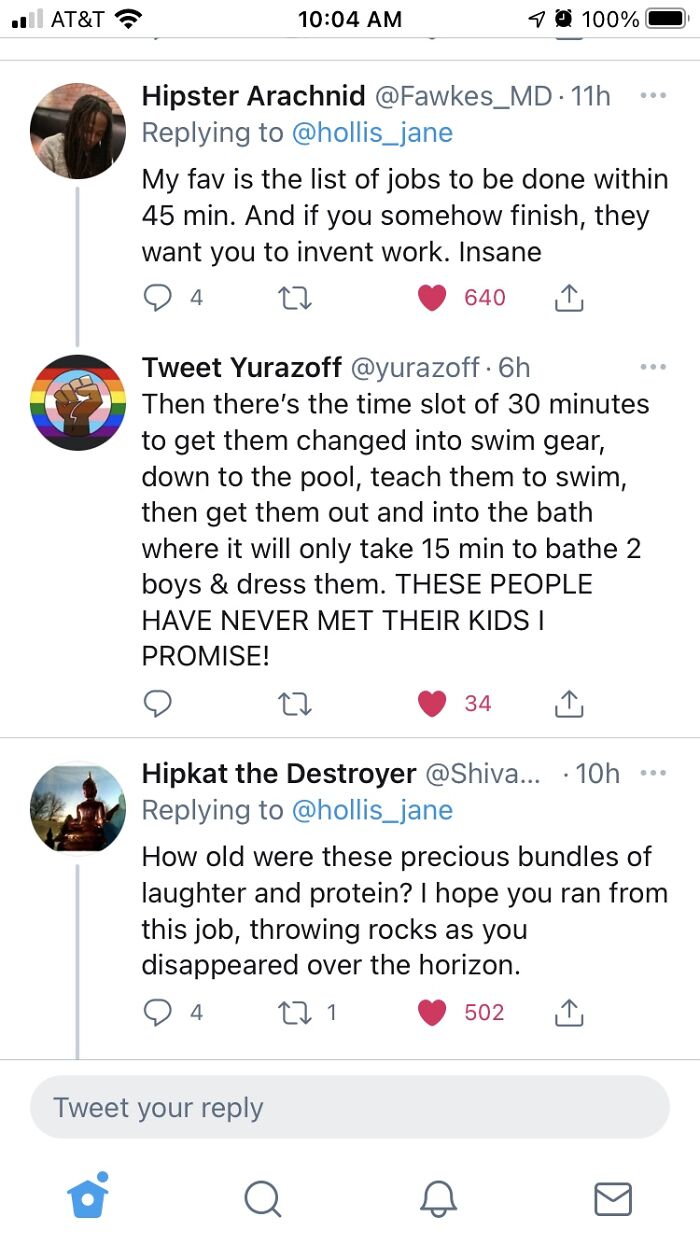The image size is (700, 1245).
Task: Tap the Tweet your reply field
Action: pos(350,1107)
